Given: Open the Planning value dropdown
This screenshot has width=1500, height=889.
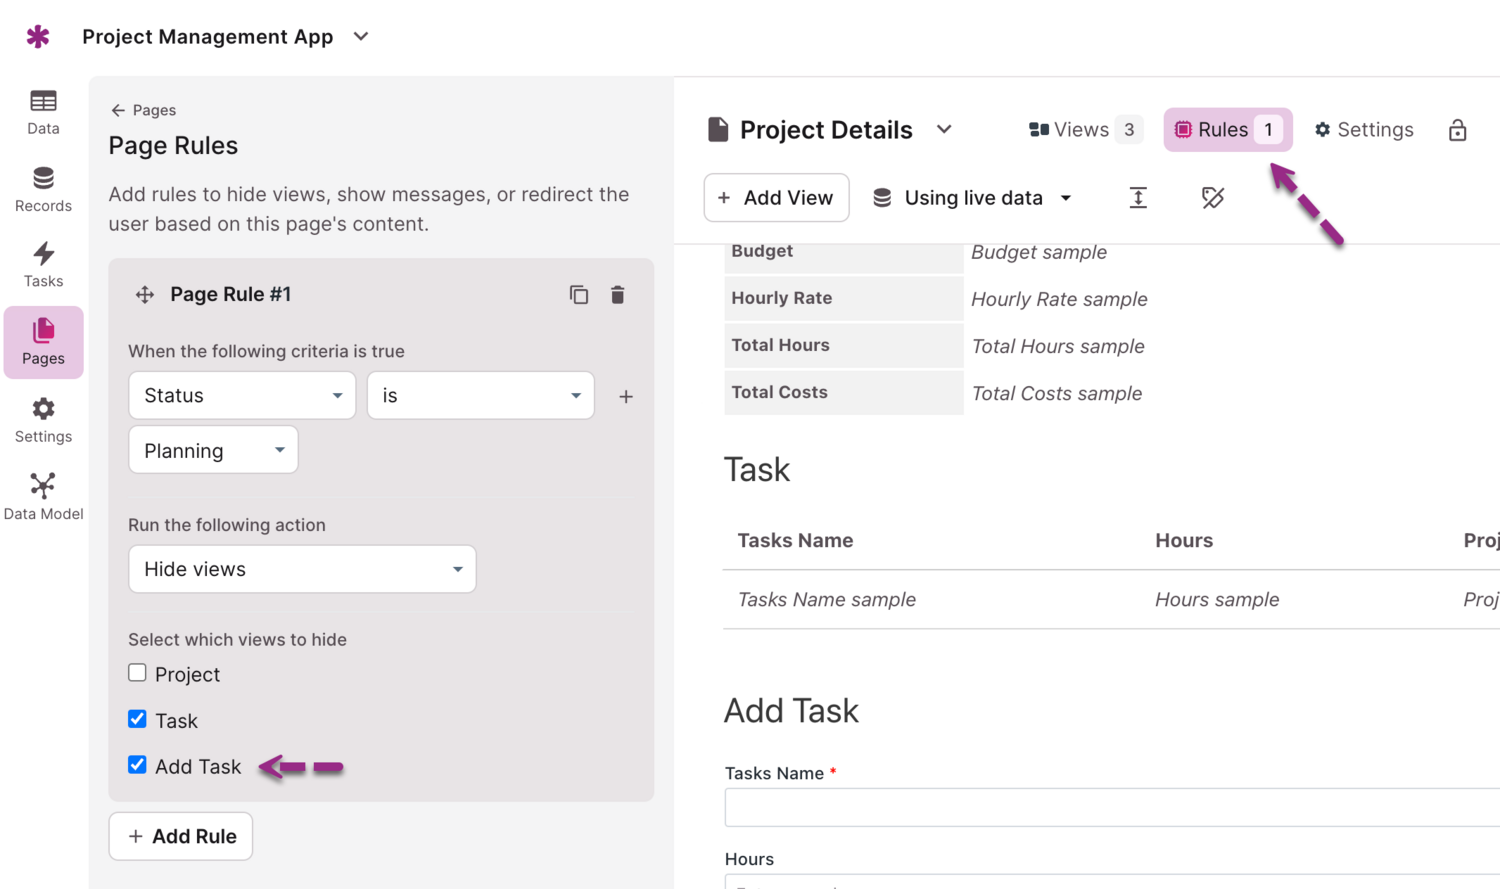Looking at the screenshot, I should (213, 451).
